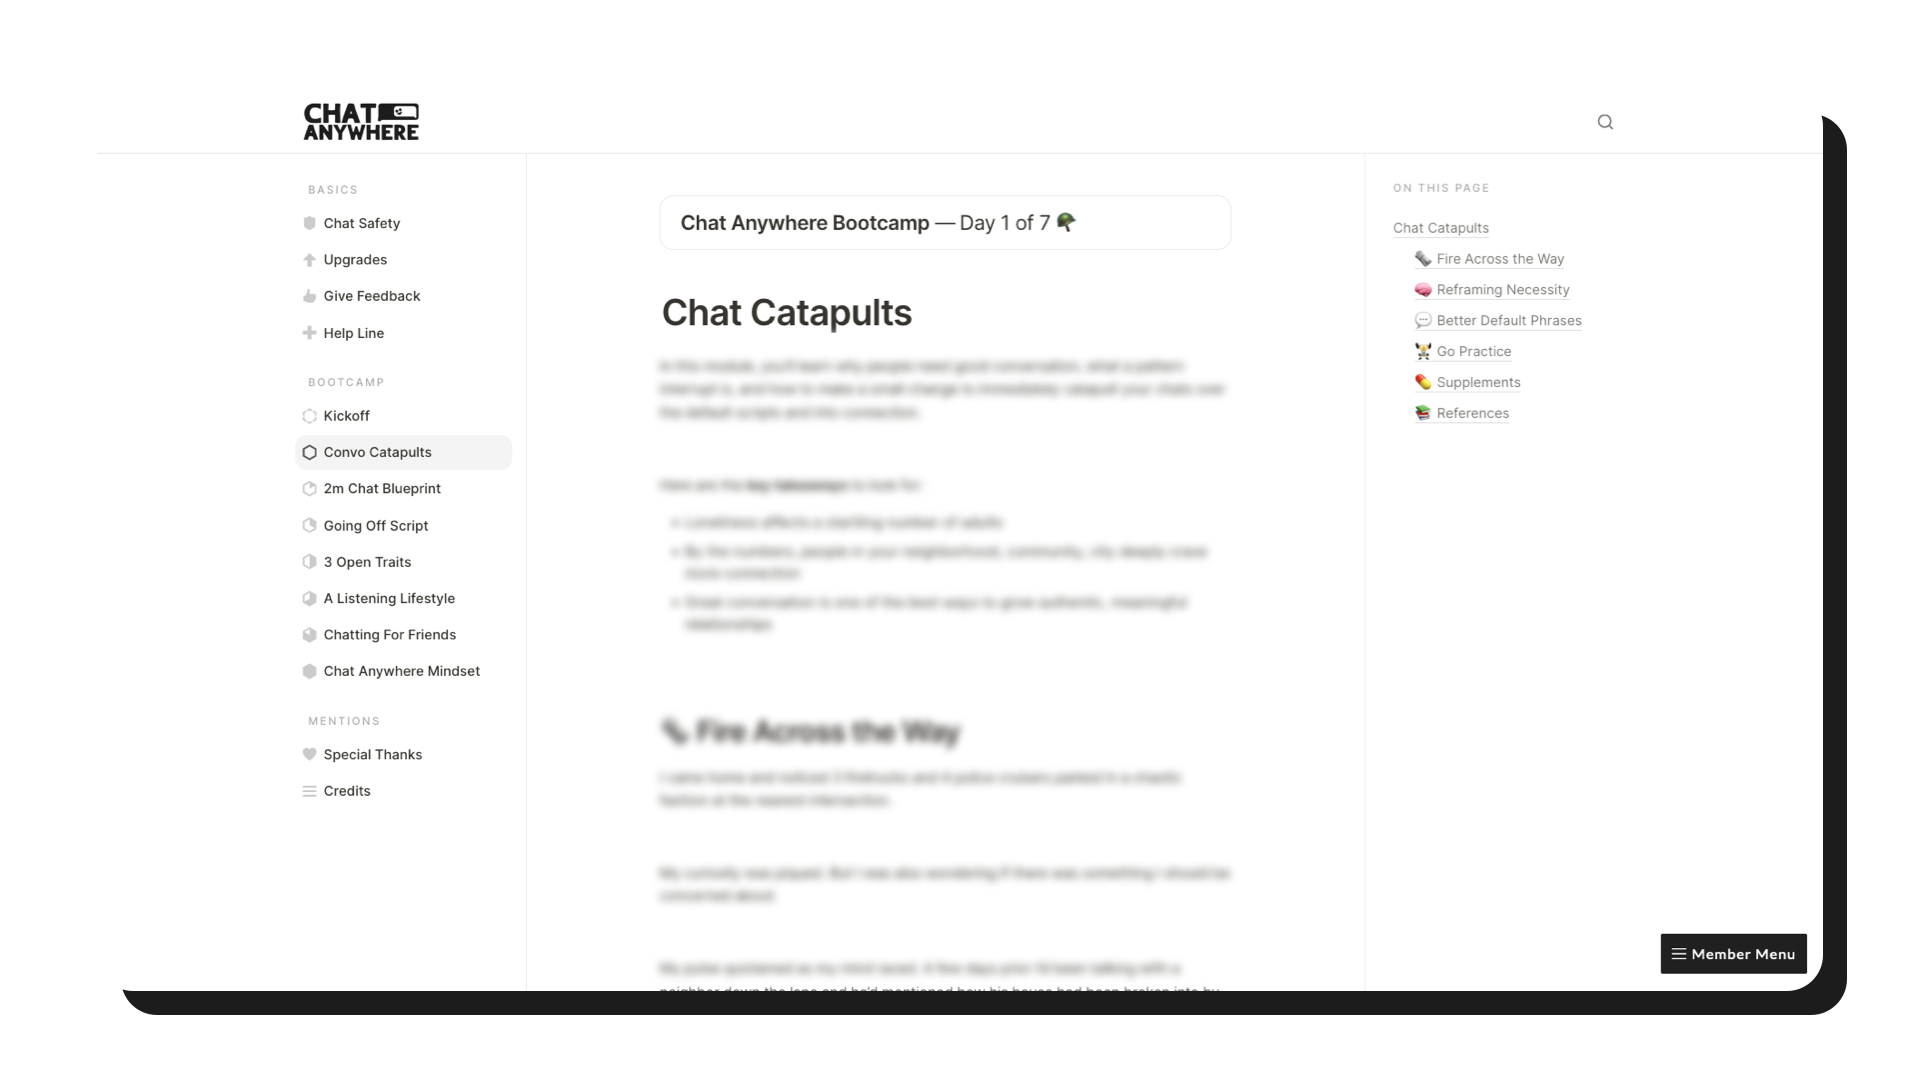
Task: Expand the MENTIONS section in sidebar
Action: (344, 720)
